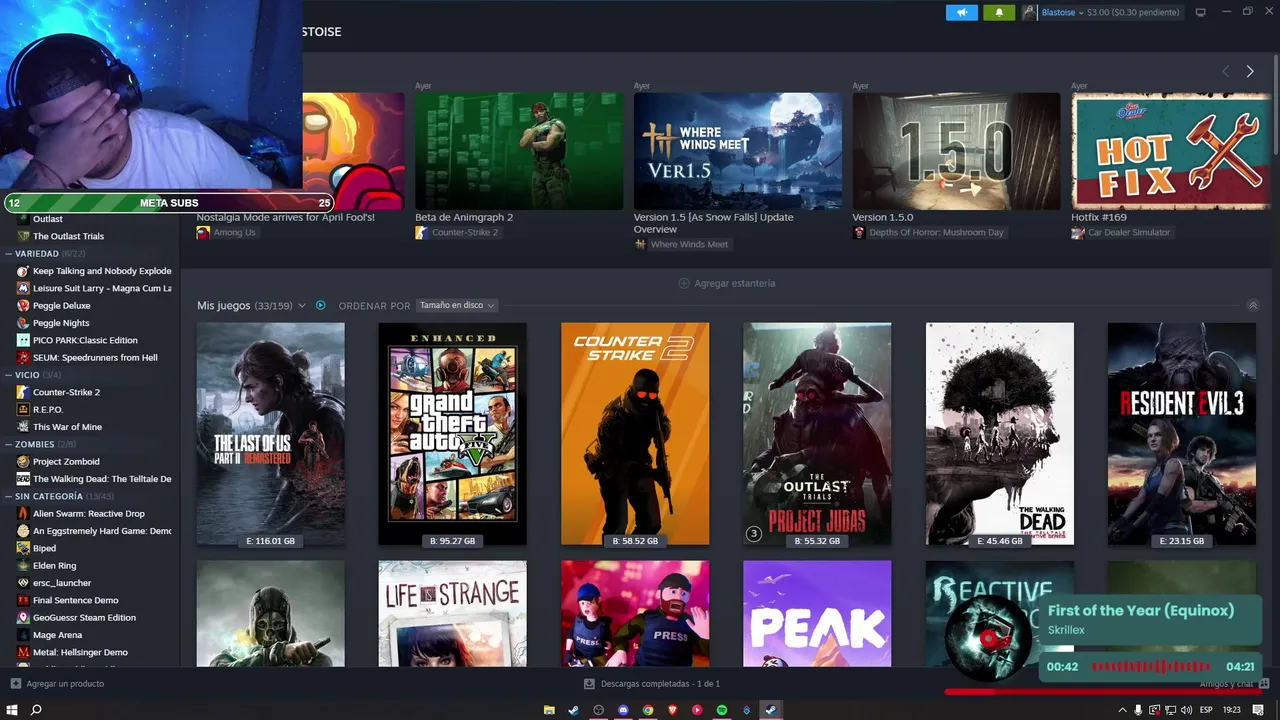
Task: Collapse the VARIEDAD category
Action: click(9, 254)
